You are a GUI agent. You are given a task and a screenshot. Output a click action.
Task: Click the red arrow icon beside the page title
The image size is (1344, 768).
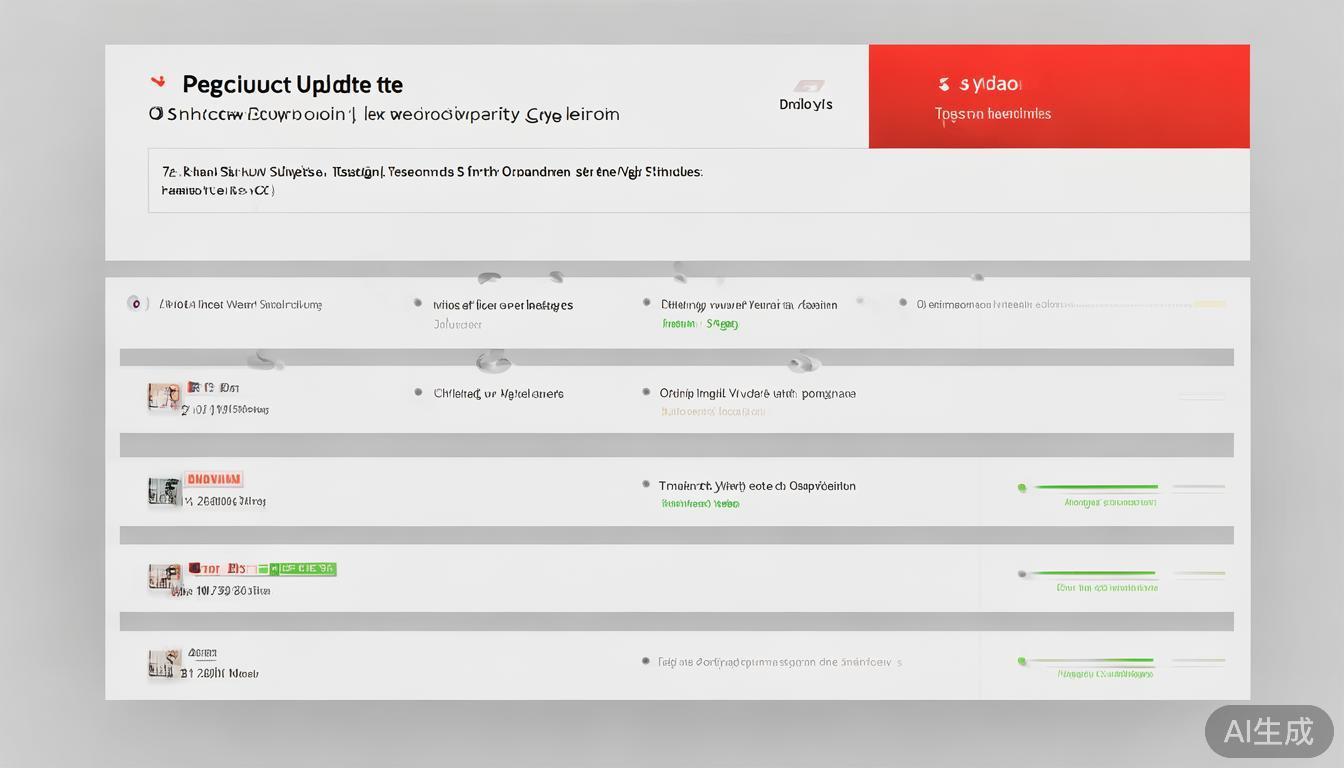(157, 82)
